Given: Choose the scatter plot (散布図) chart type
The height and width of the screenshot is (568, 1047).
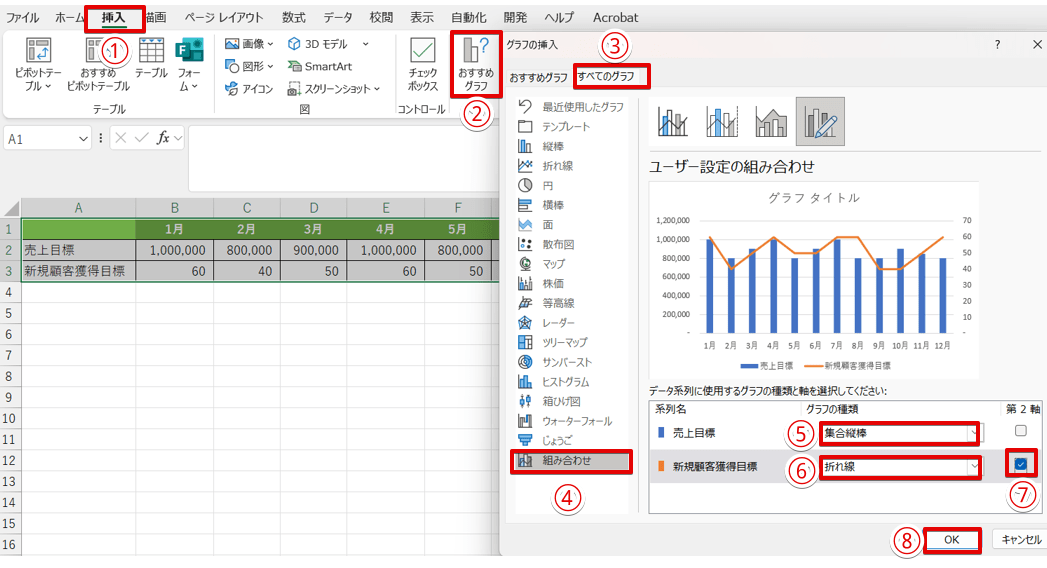Looking at the screenshot, I should point(558,244).
